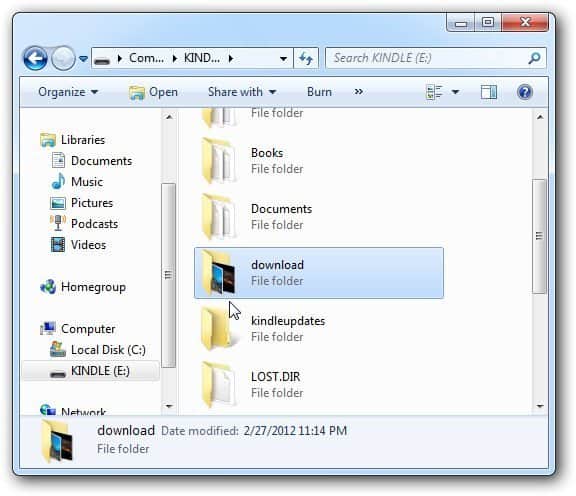Open Pictures library in navigation pane
The height and width of the screenshot is (496, 576).
(x=92, y=203)
